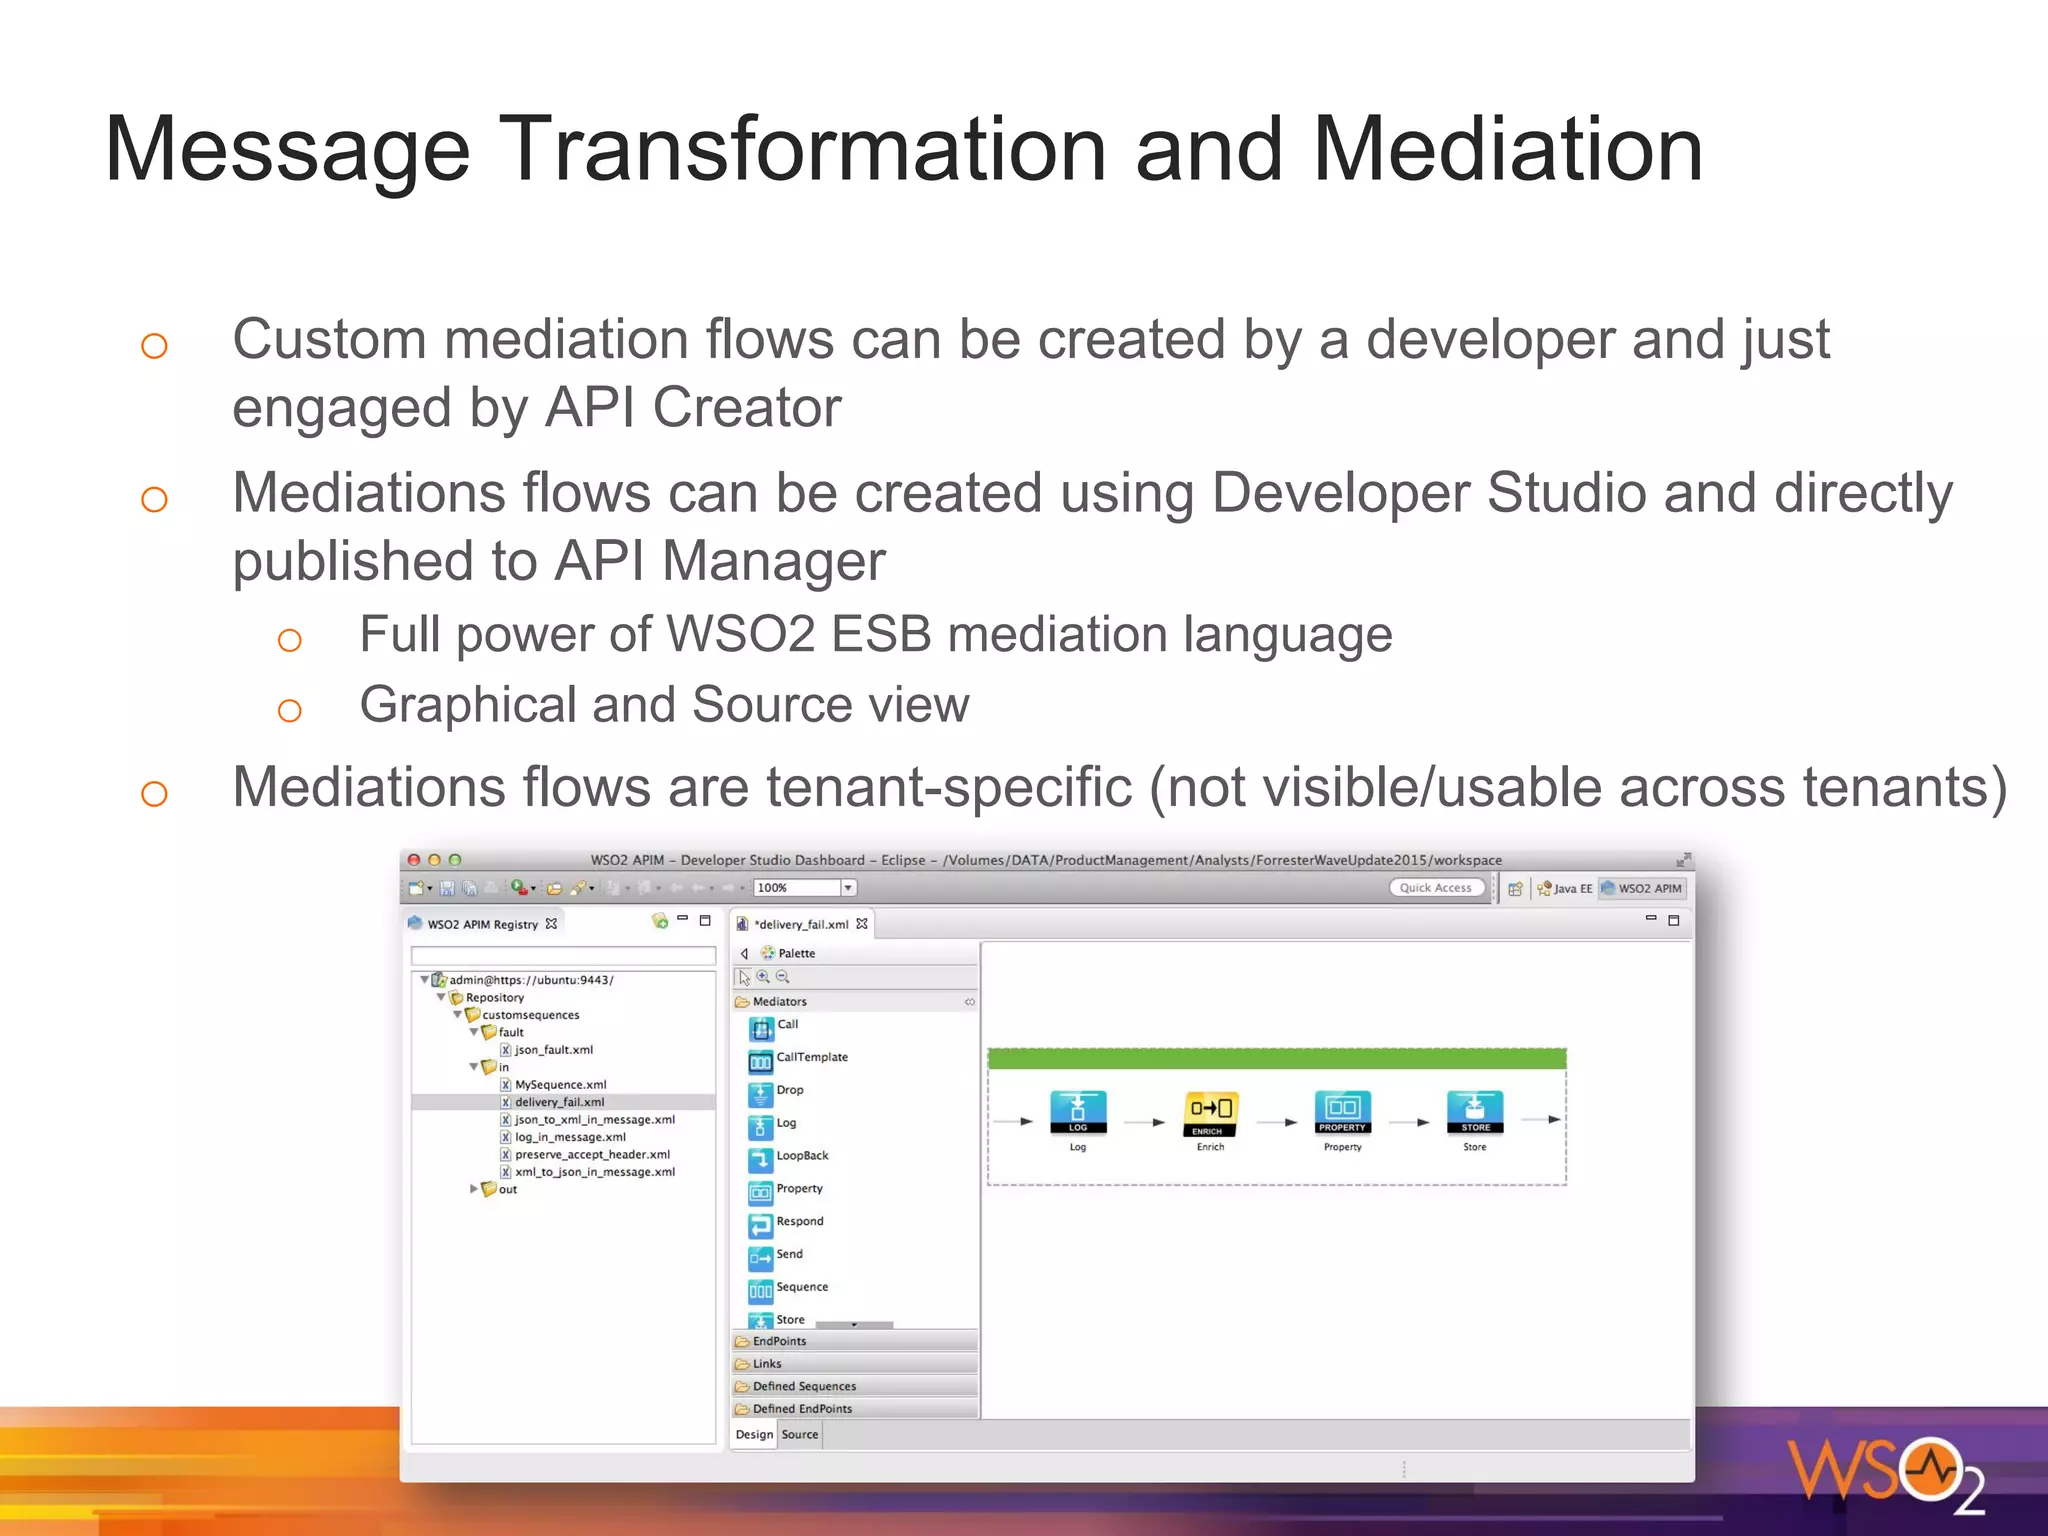
Task: Click the Store node in the sequence diagram
Action: click(1475, 1112)
